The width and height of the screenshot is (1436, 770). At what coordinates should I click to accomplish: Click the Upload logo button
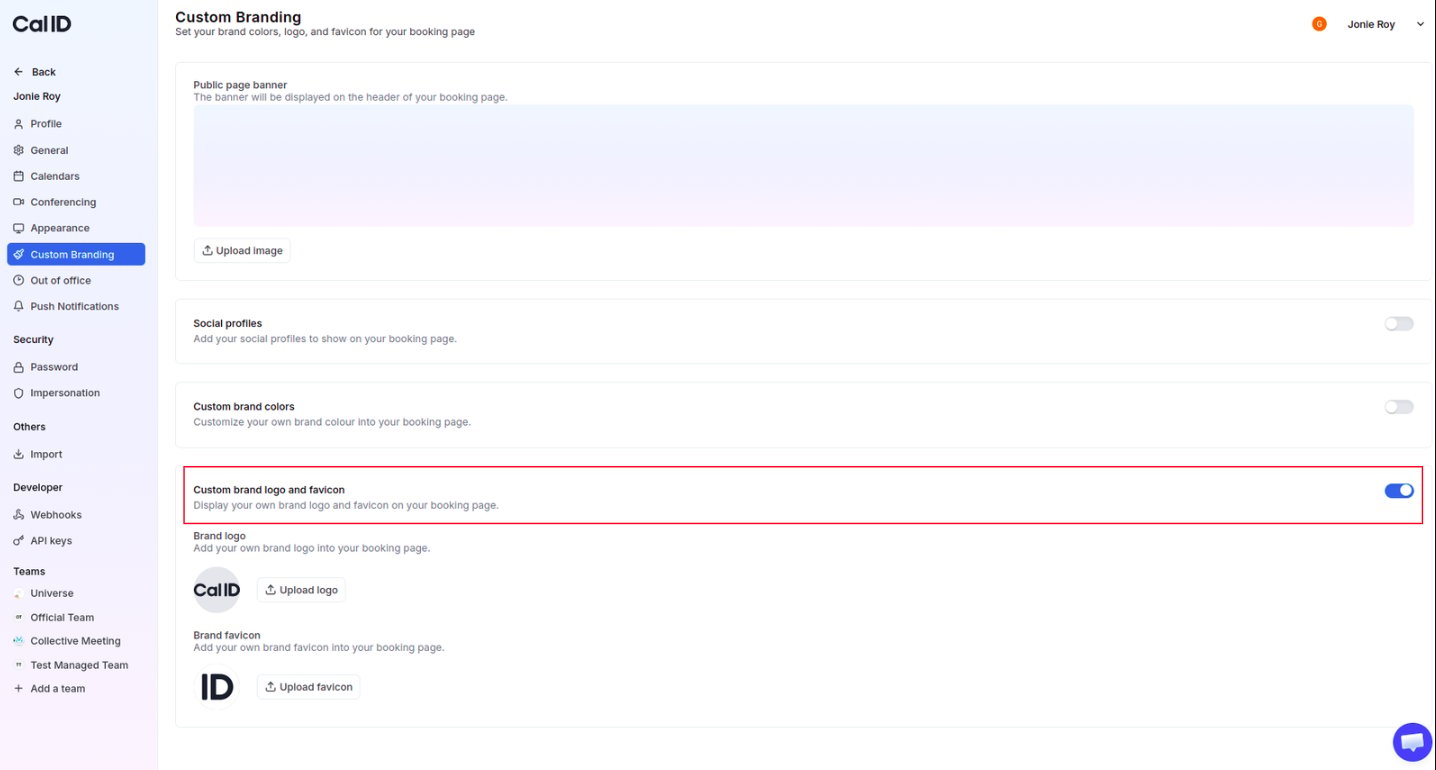point(301,590)
